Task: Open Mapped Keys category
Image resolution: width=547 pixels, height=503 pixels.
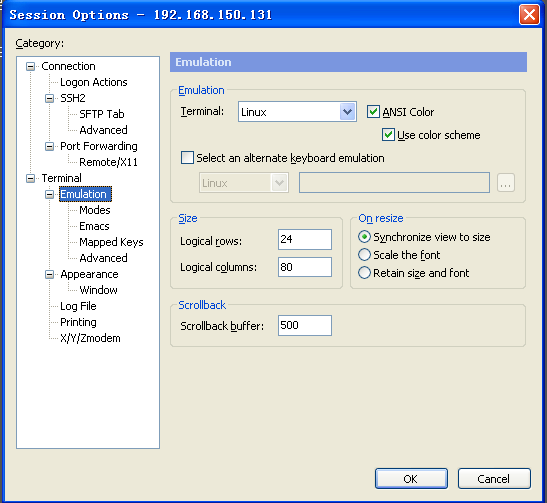Action: coord(111,242)
